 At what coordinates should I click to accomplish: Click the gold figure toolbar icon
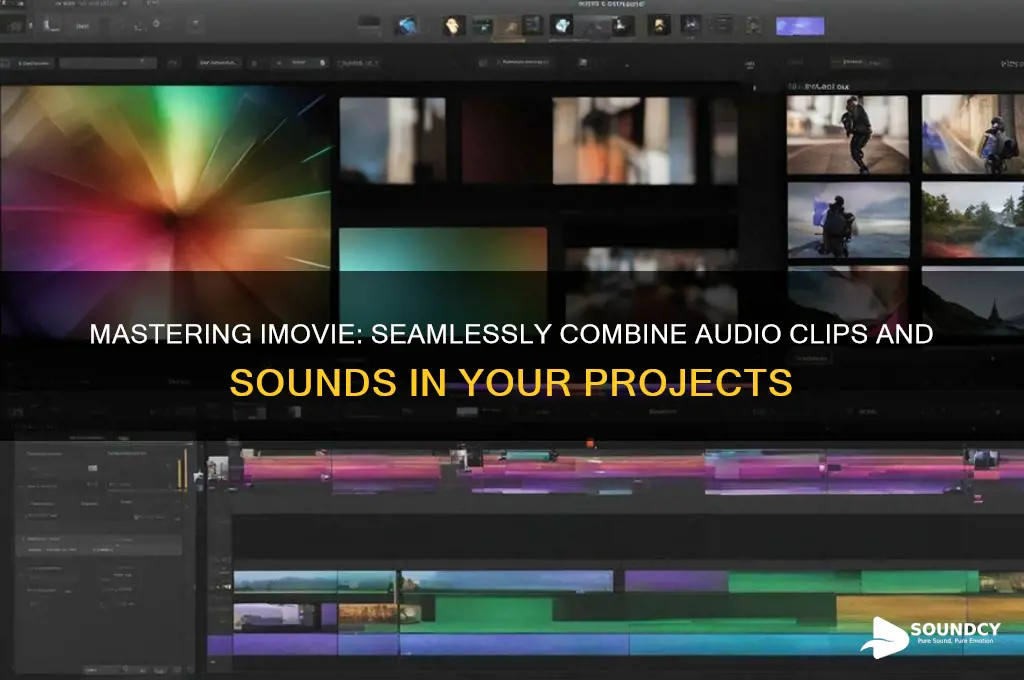click(659, 25)
